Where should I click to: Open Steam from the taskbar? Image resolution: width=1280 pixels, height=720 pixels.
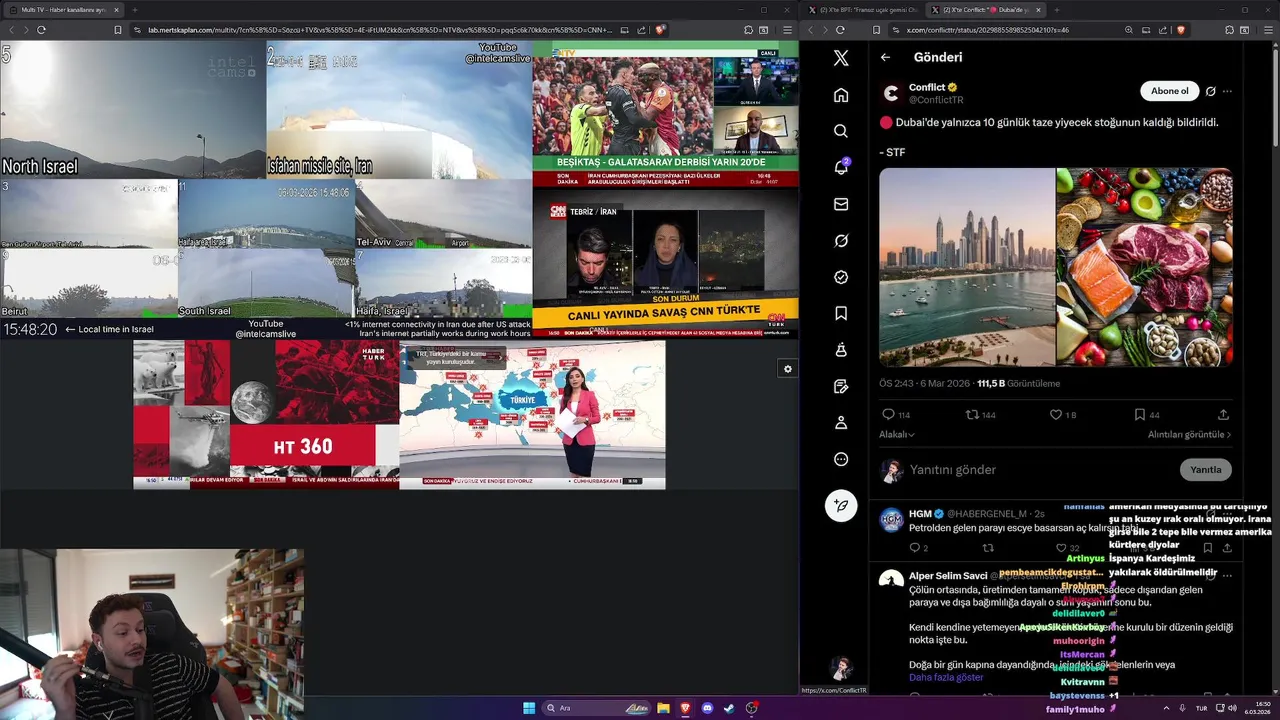[x=729, y=708]
